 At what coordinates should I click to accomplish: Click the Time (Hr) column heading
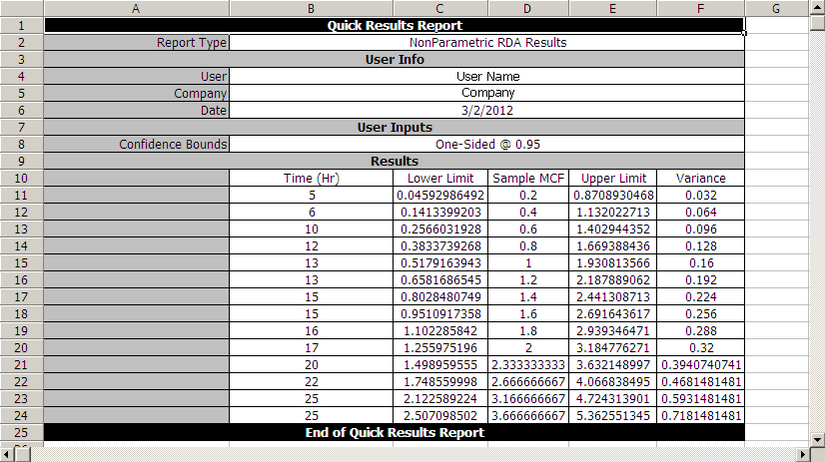(311, 178)
